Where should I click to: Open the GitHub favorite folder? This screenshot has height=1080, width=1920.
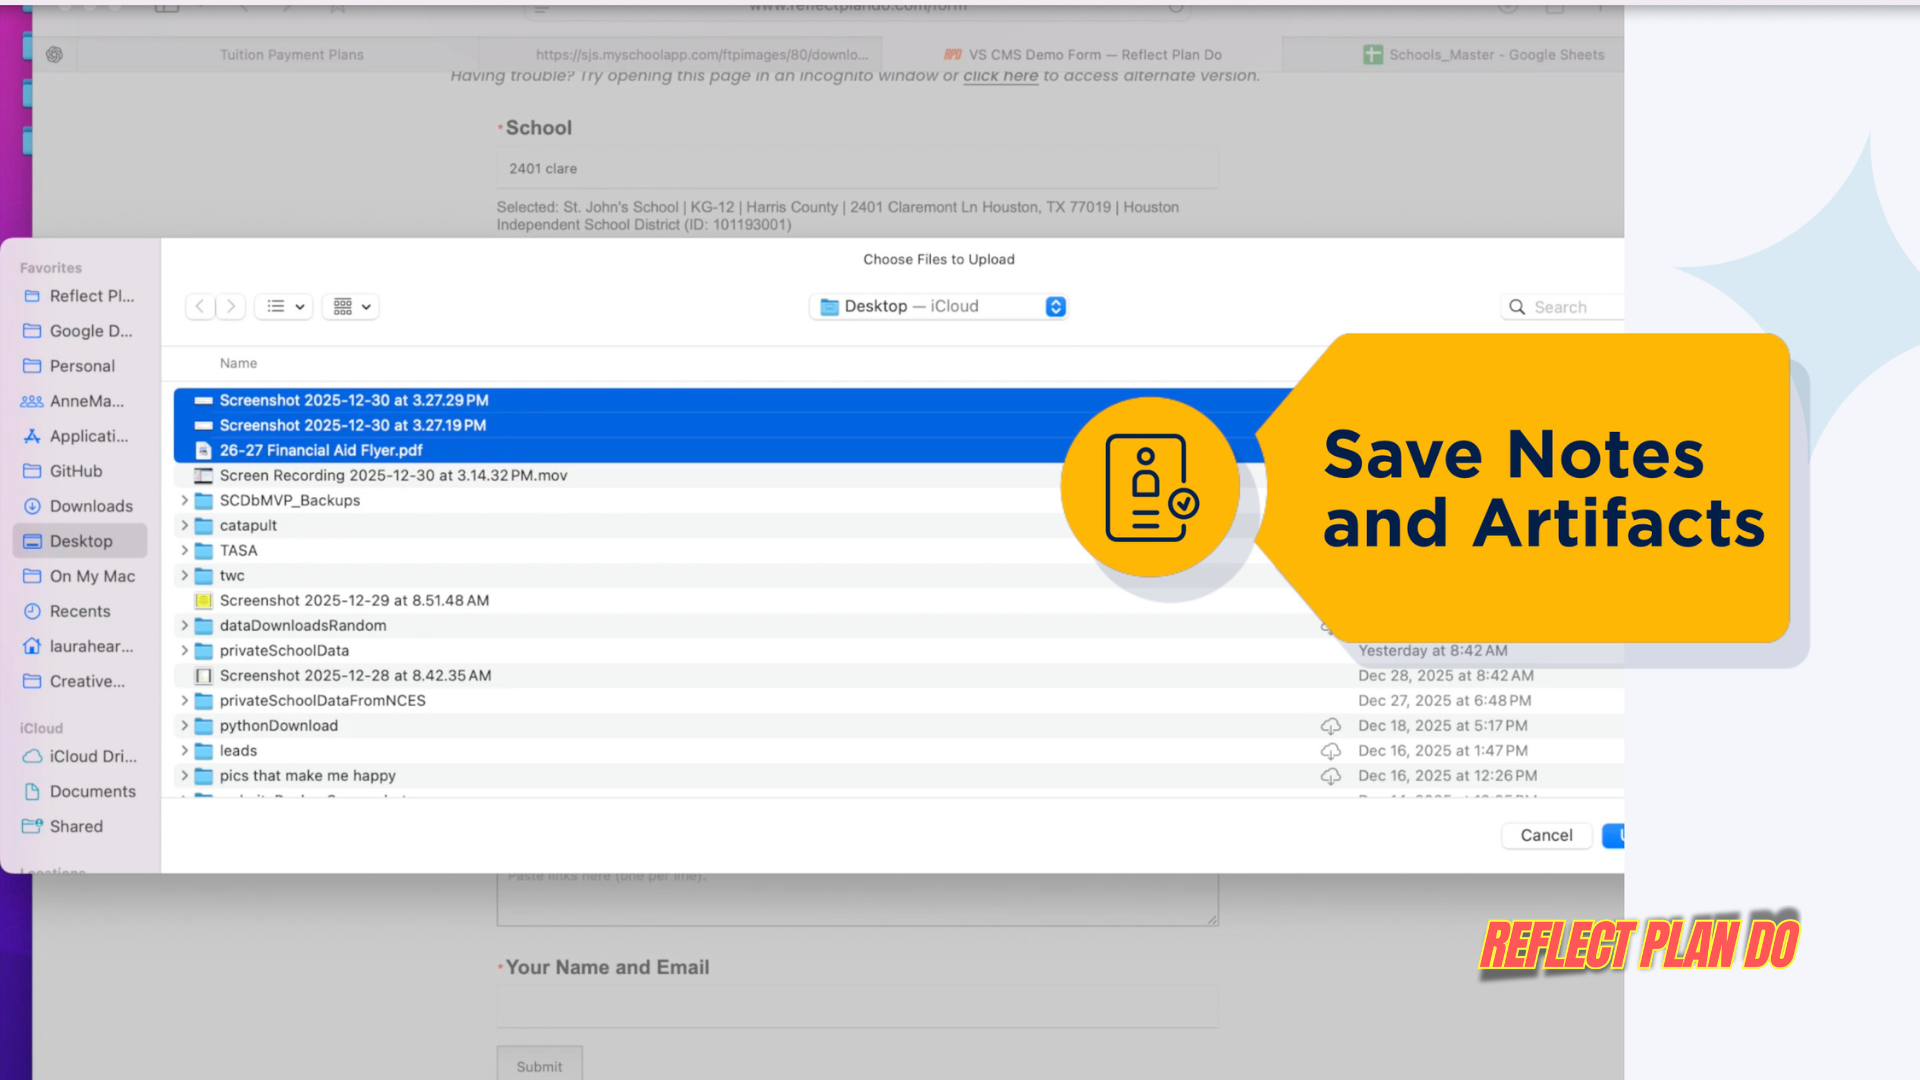[x=74, y=471]
